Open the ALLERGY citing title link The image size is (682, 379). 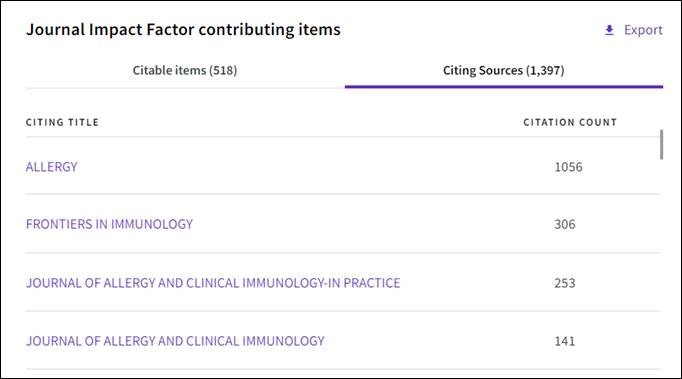coord(51,167)
